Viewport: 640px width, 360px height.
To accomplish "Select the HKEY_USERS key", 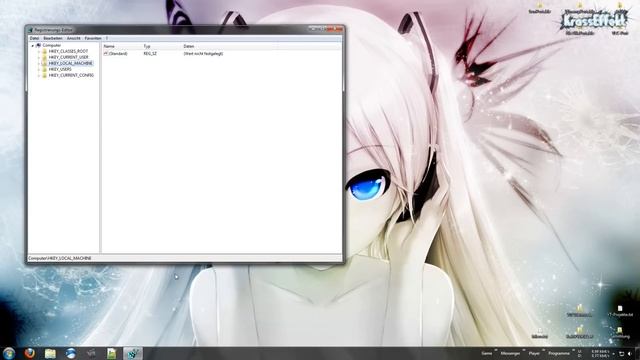I will coord(60,69).
